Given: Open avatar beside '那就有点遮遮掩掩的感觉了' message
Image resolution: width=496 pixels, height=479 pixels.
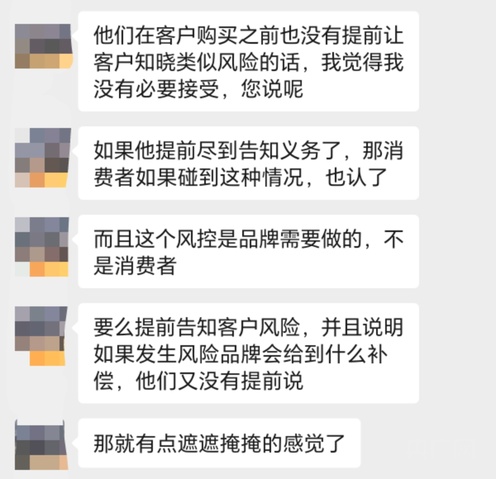Looking at the screenshot, I should pyautogui.click(x=41, y=445).
